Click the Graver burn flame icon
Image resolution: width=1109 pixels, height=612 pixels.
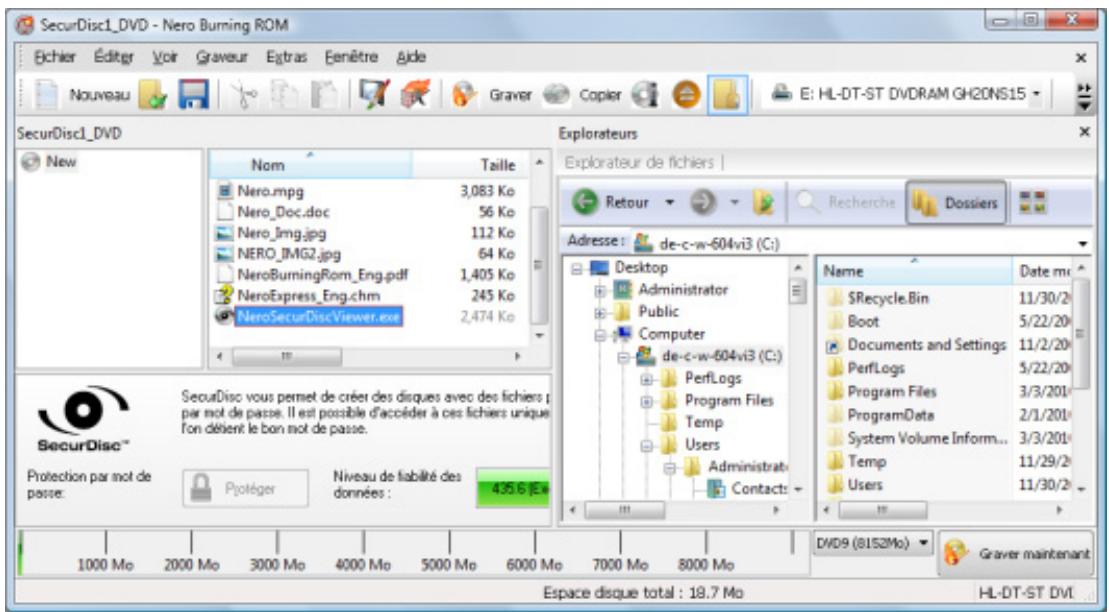(464, 94)
